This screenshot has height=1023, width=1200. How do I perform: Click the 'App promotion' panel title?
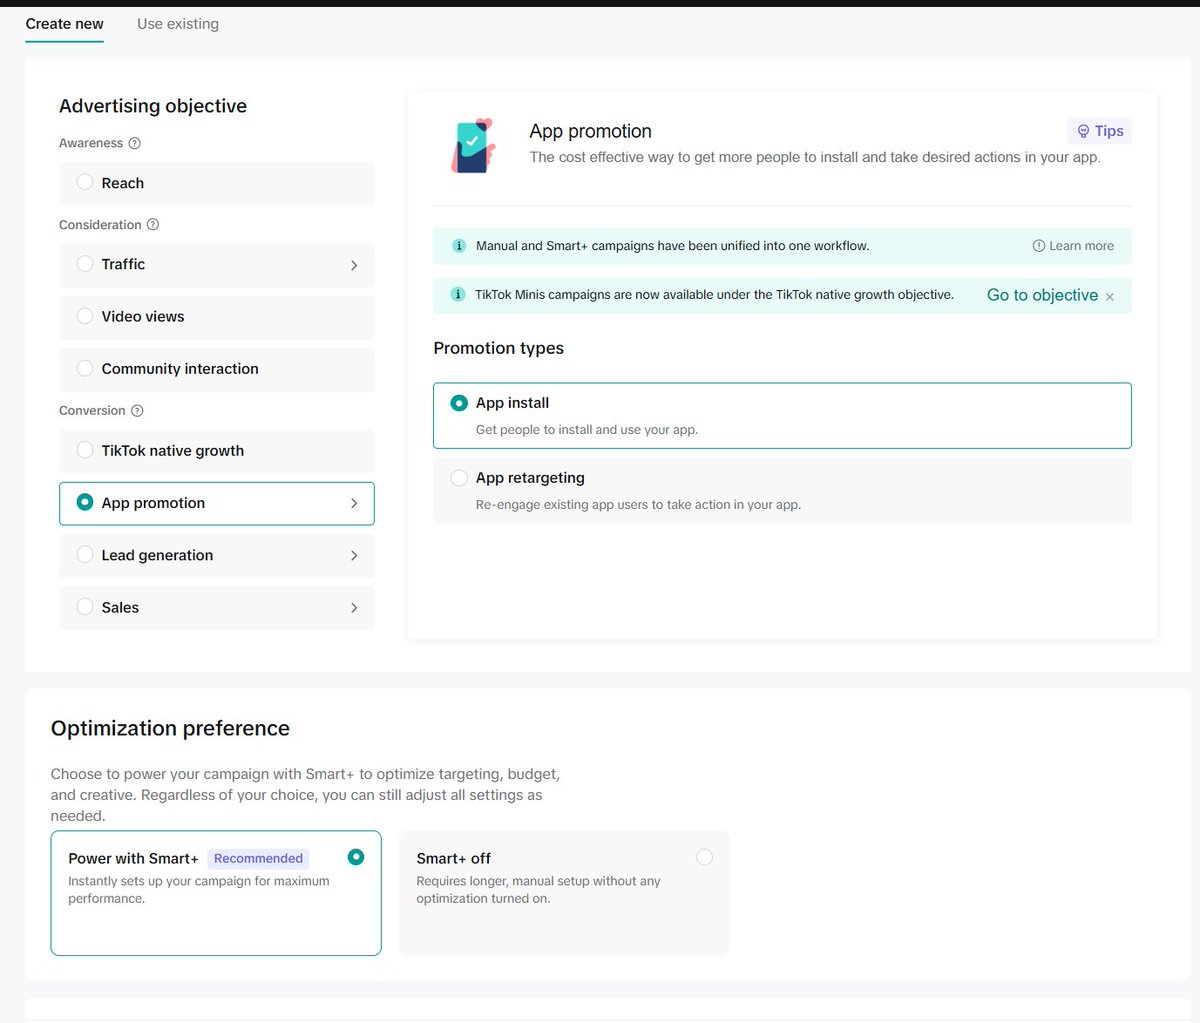(590, 131)
